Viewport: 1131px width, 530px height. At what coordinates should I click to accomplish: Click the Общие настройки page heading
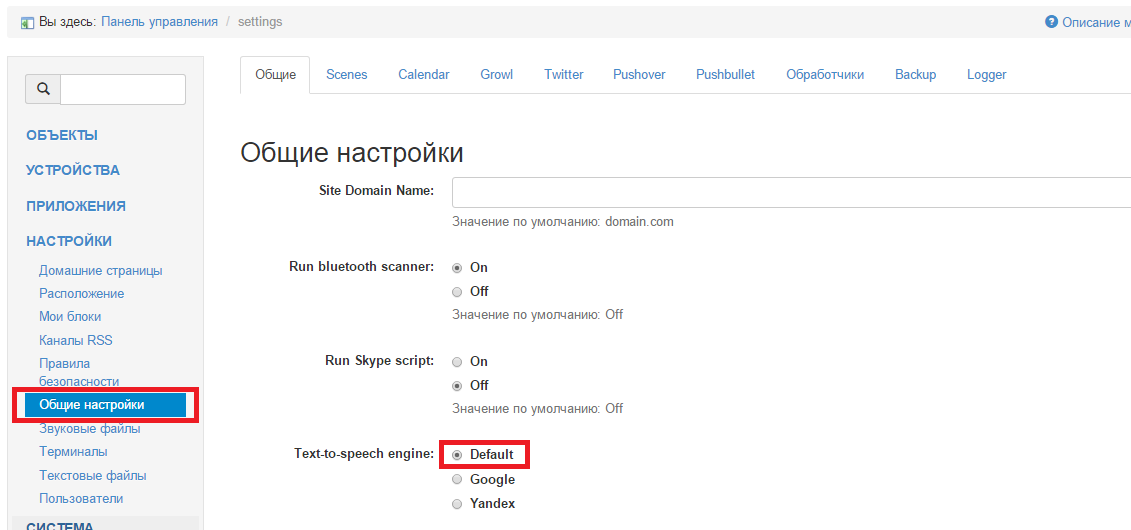point(351,153)
